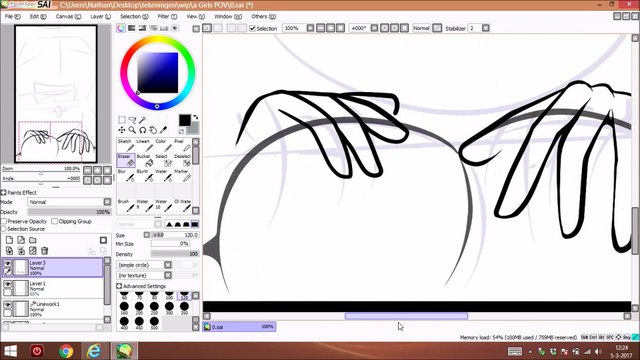Open the rotation angle dropdown arrow

pos(374,28)
